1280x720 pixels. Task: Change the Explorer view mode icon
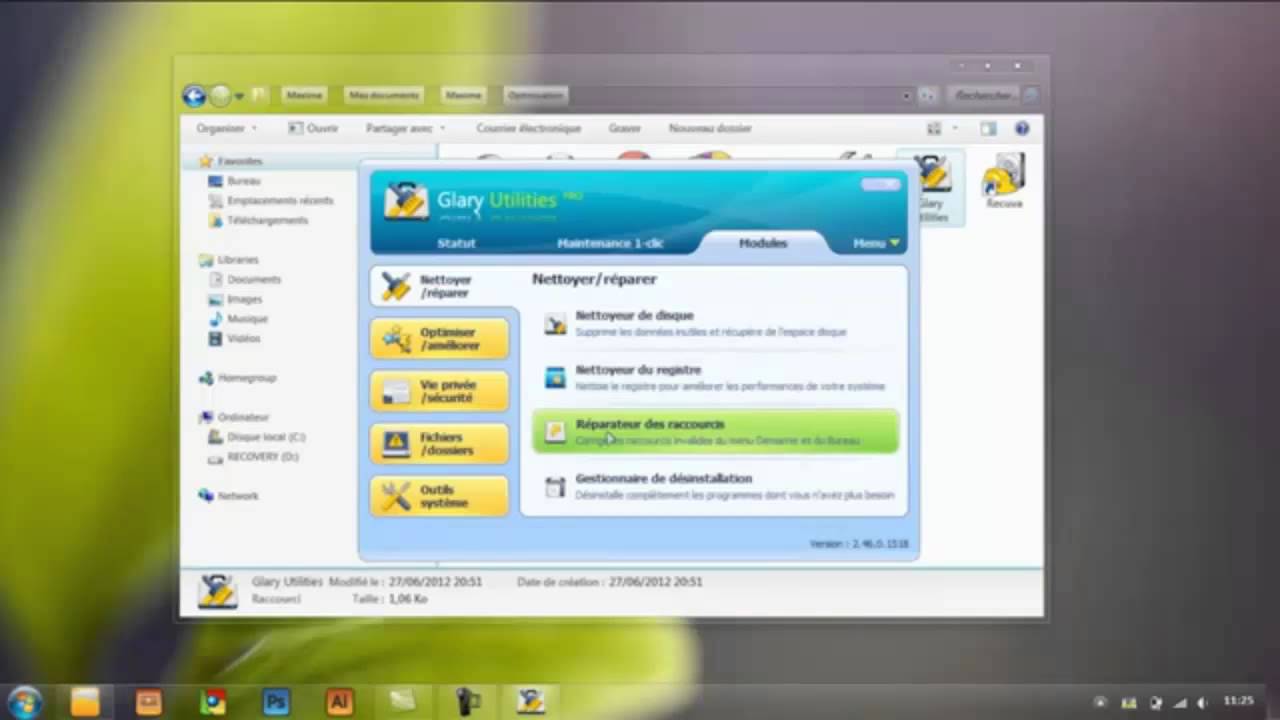[x=934, y=128]
